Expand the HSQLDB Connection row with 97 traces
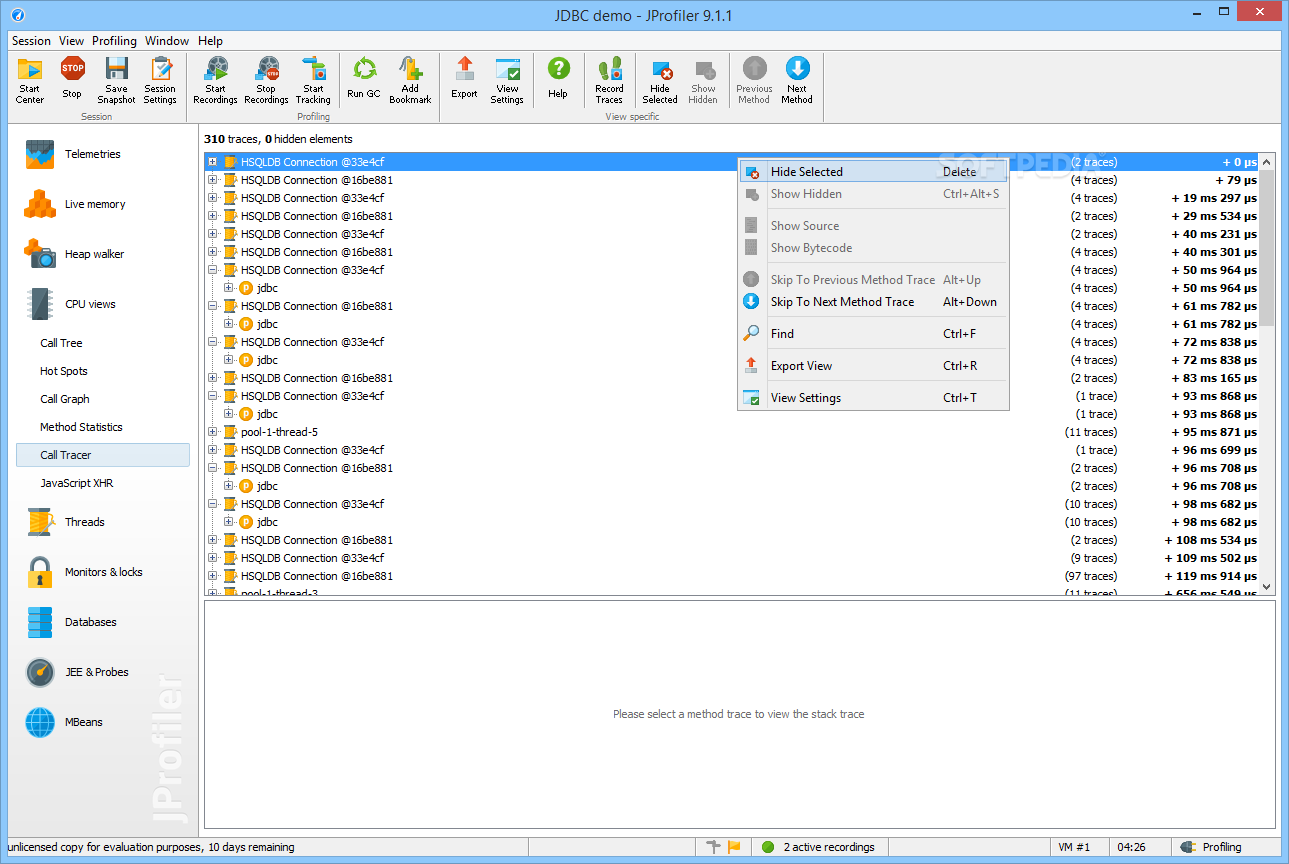1289x864 pixels. 212,576
